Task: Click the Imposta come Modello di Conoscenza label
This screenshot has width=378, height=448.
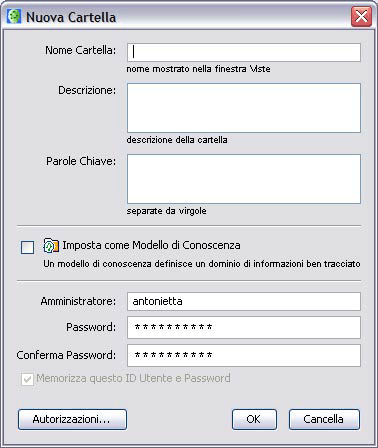Action: (x=151, y=245)
